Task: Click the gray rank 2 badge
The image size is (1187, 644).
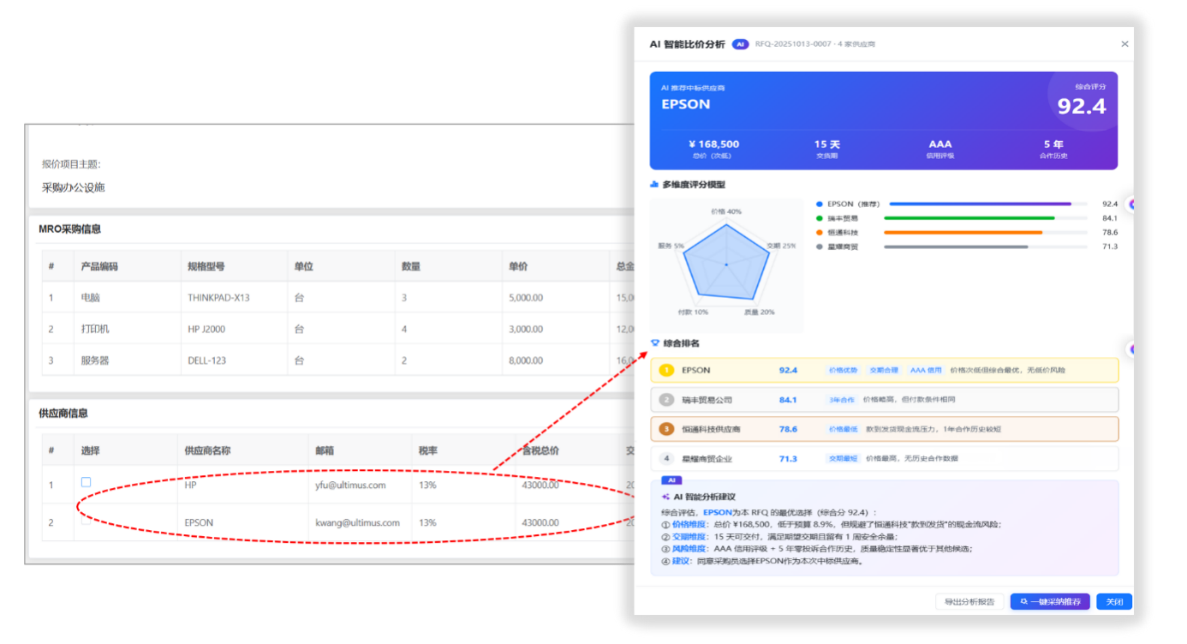Action: [666, 400]
